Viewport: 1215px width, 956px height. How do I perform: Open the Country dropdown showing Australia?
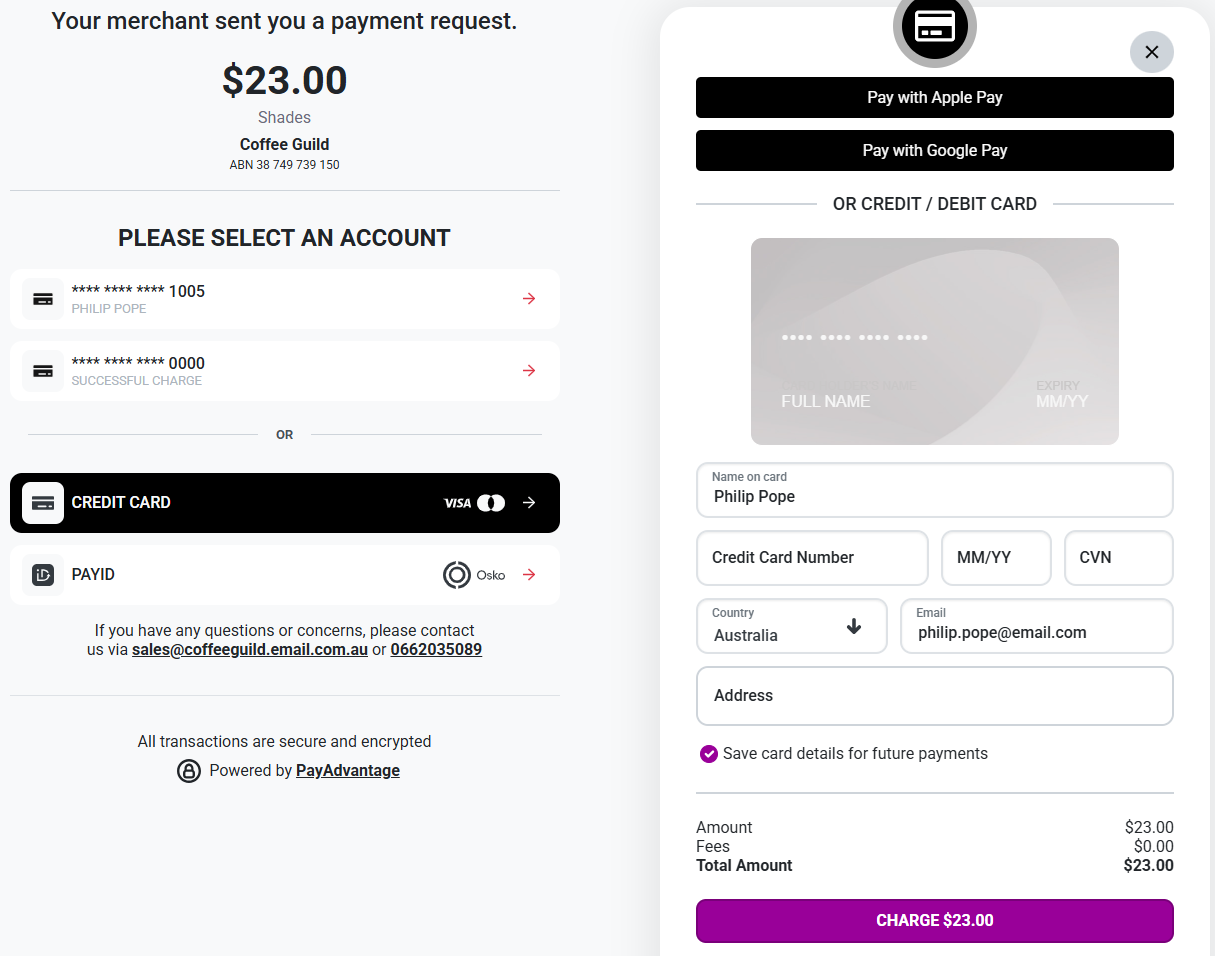(x=792, y=626)
